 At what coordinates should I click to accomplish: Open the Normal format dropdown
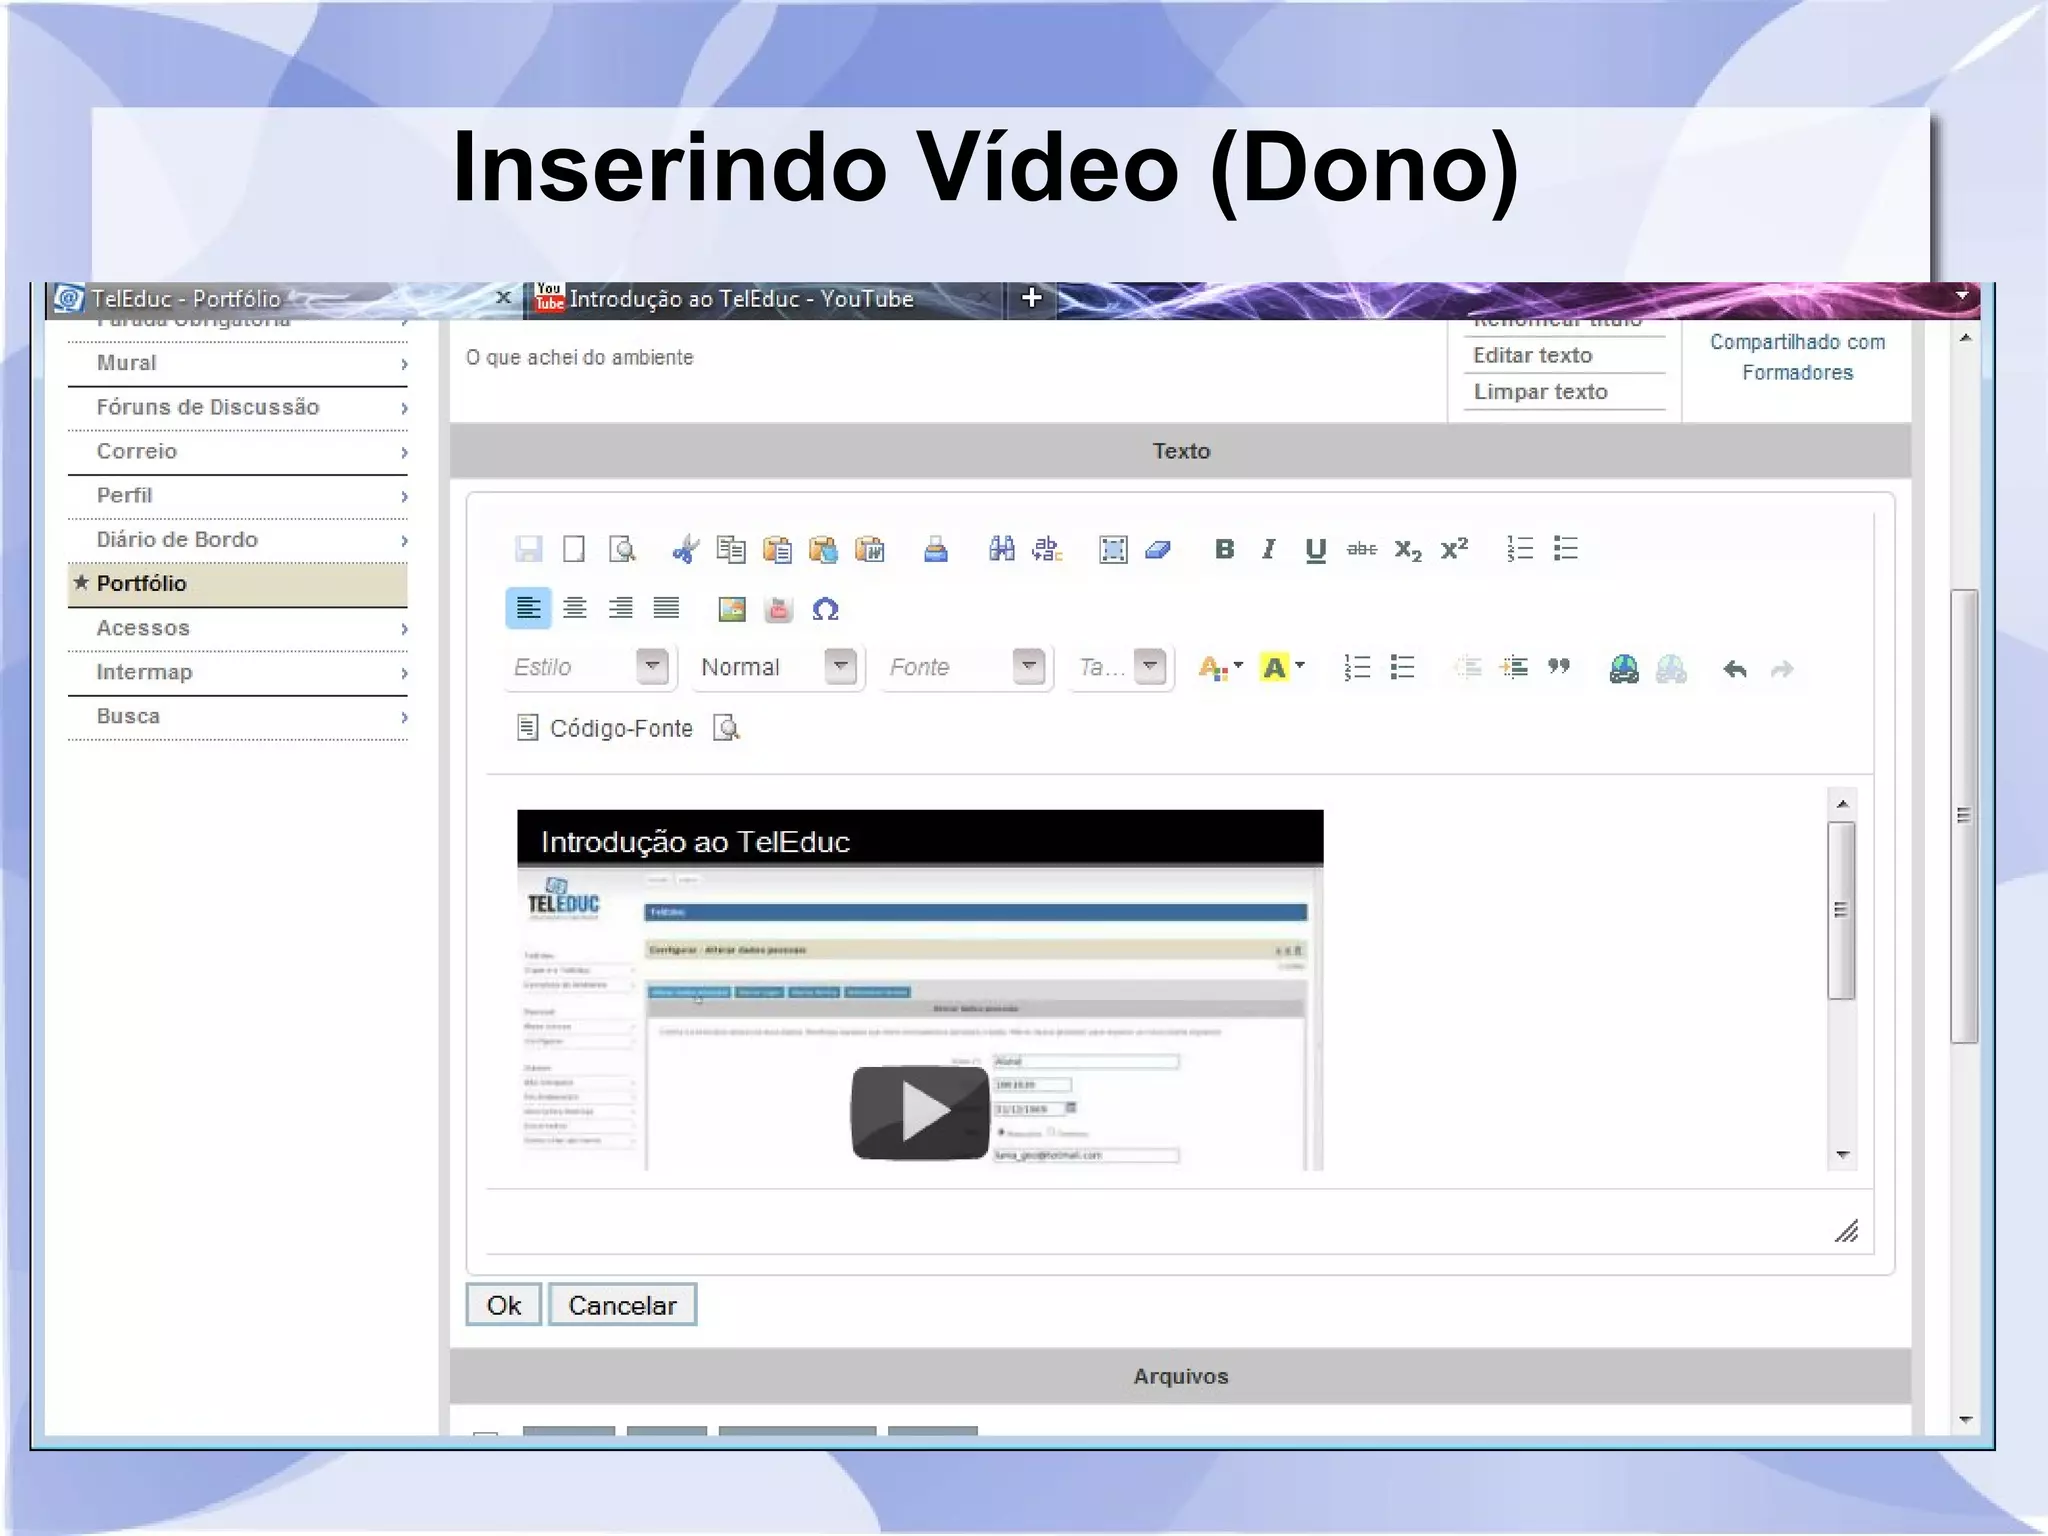777,667
